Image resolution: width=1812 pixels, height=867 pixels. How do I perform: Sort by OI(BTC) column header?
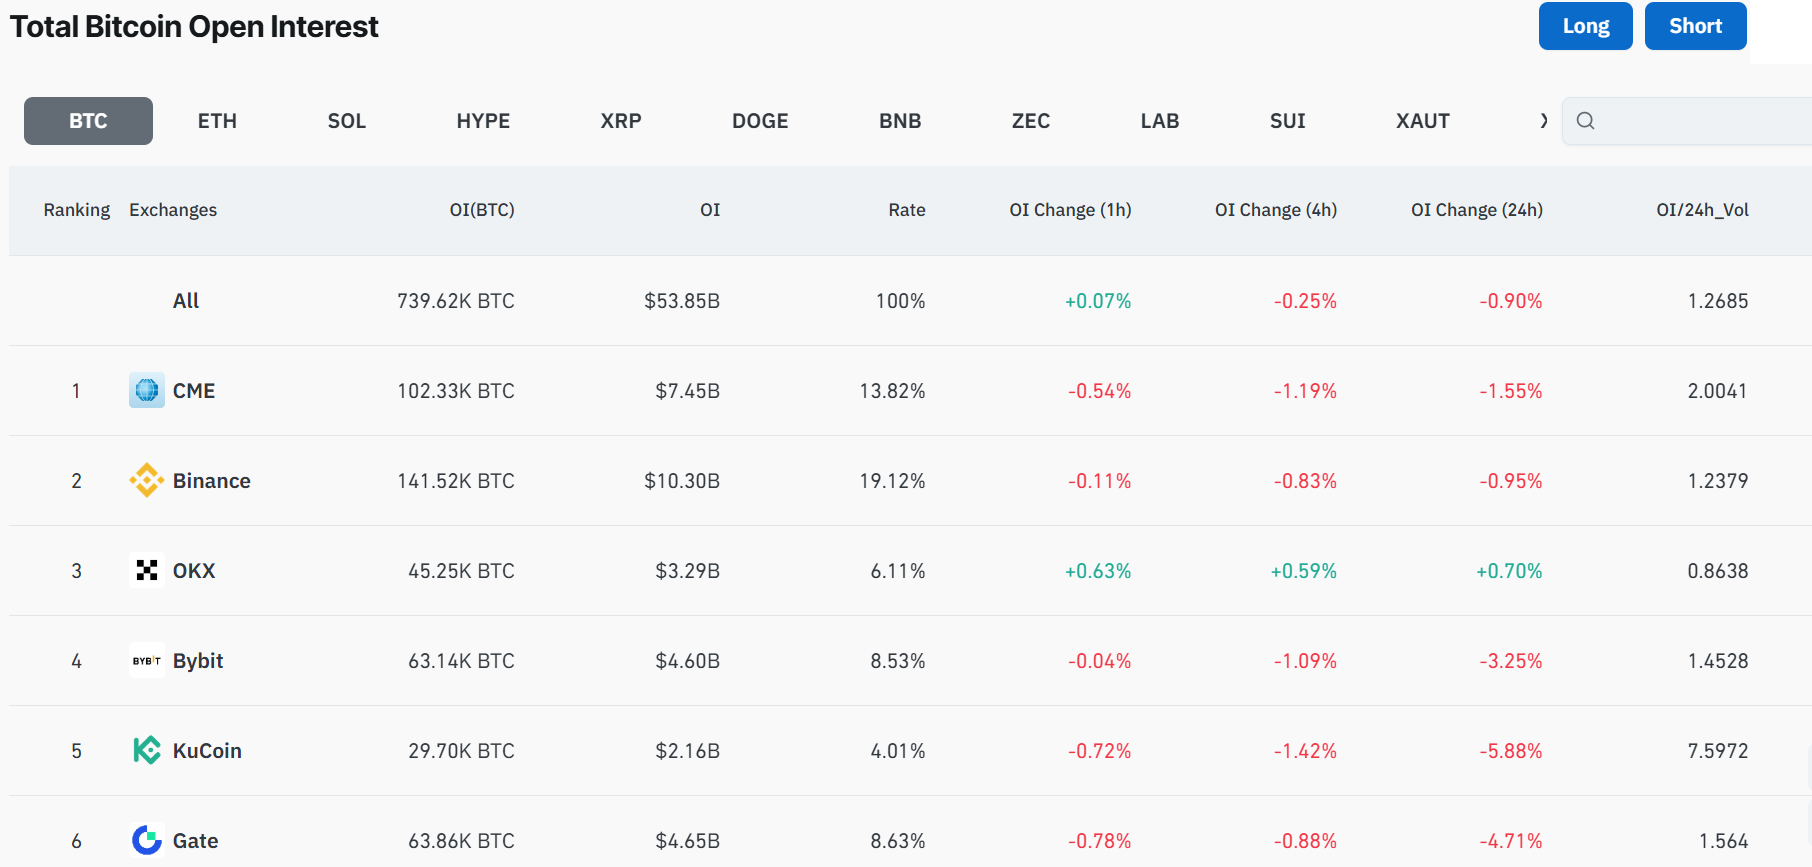click(x=482, y=210)
